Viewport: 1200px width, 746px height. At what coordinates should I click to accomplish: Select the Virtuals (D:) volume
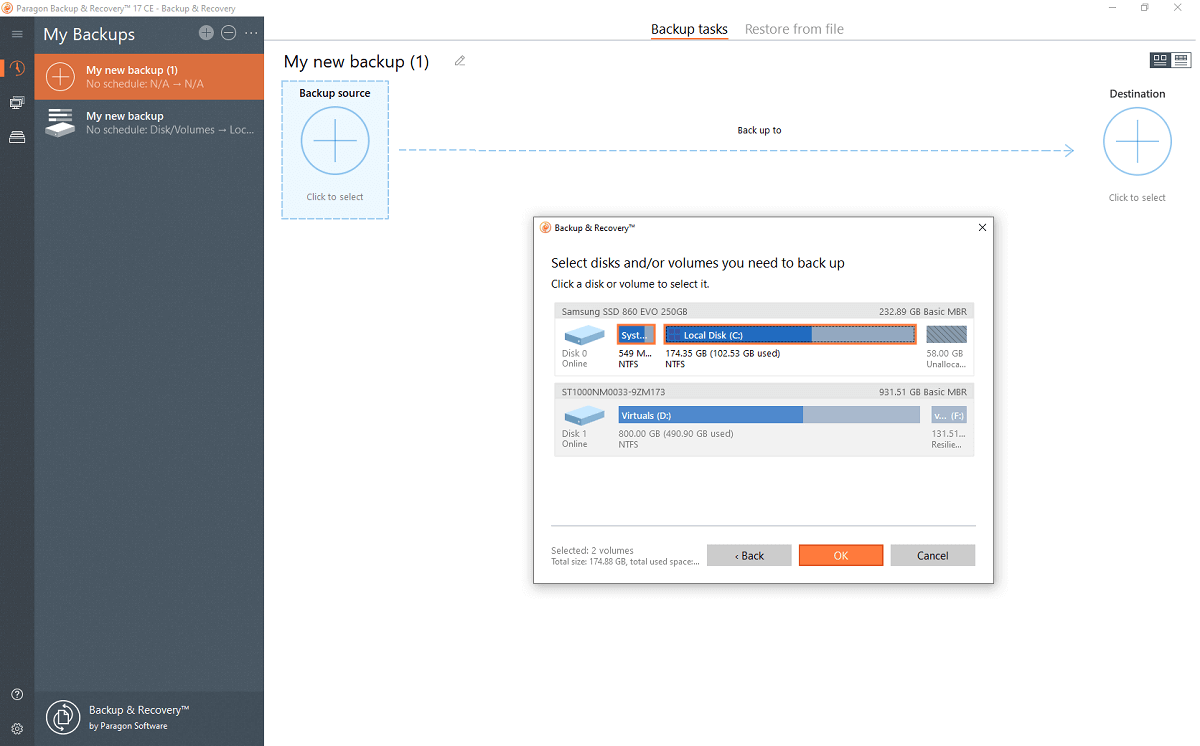tap(768, 415)
